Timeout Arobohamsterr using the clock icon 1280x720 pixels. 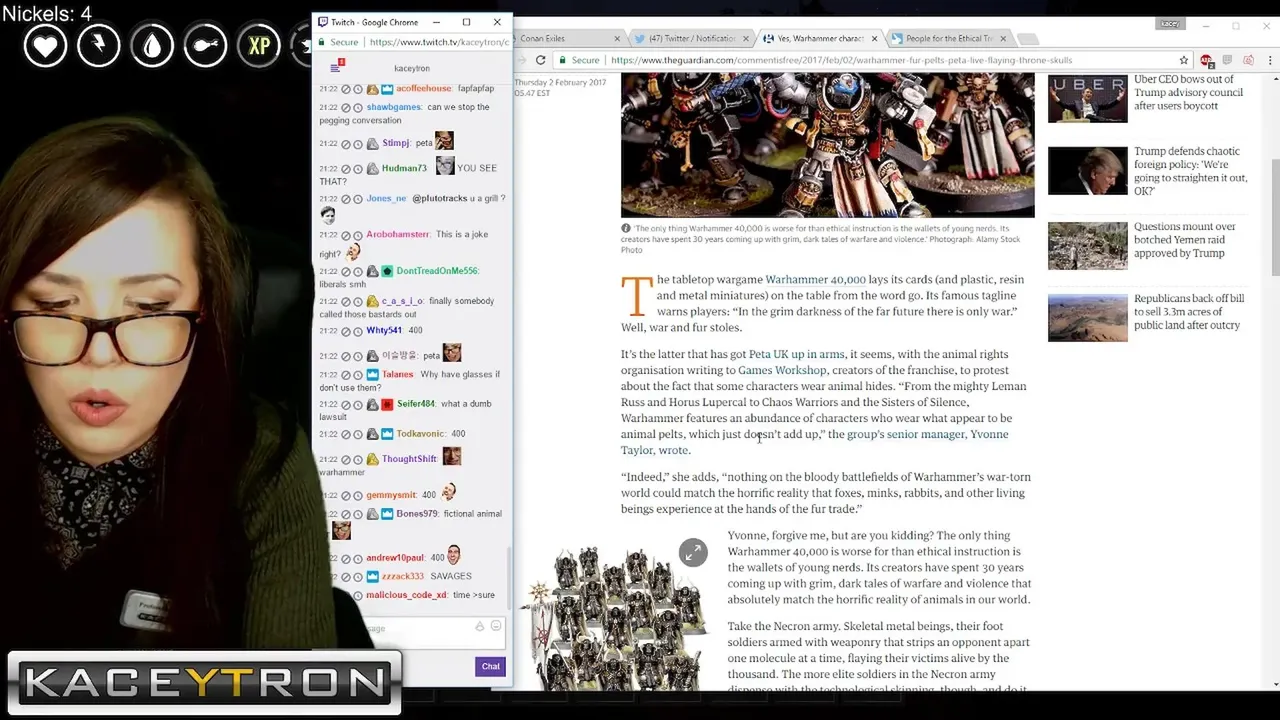coord(358,234)
